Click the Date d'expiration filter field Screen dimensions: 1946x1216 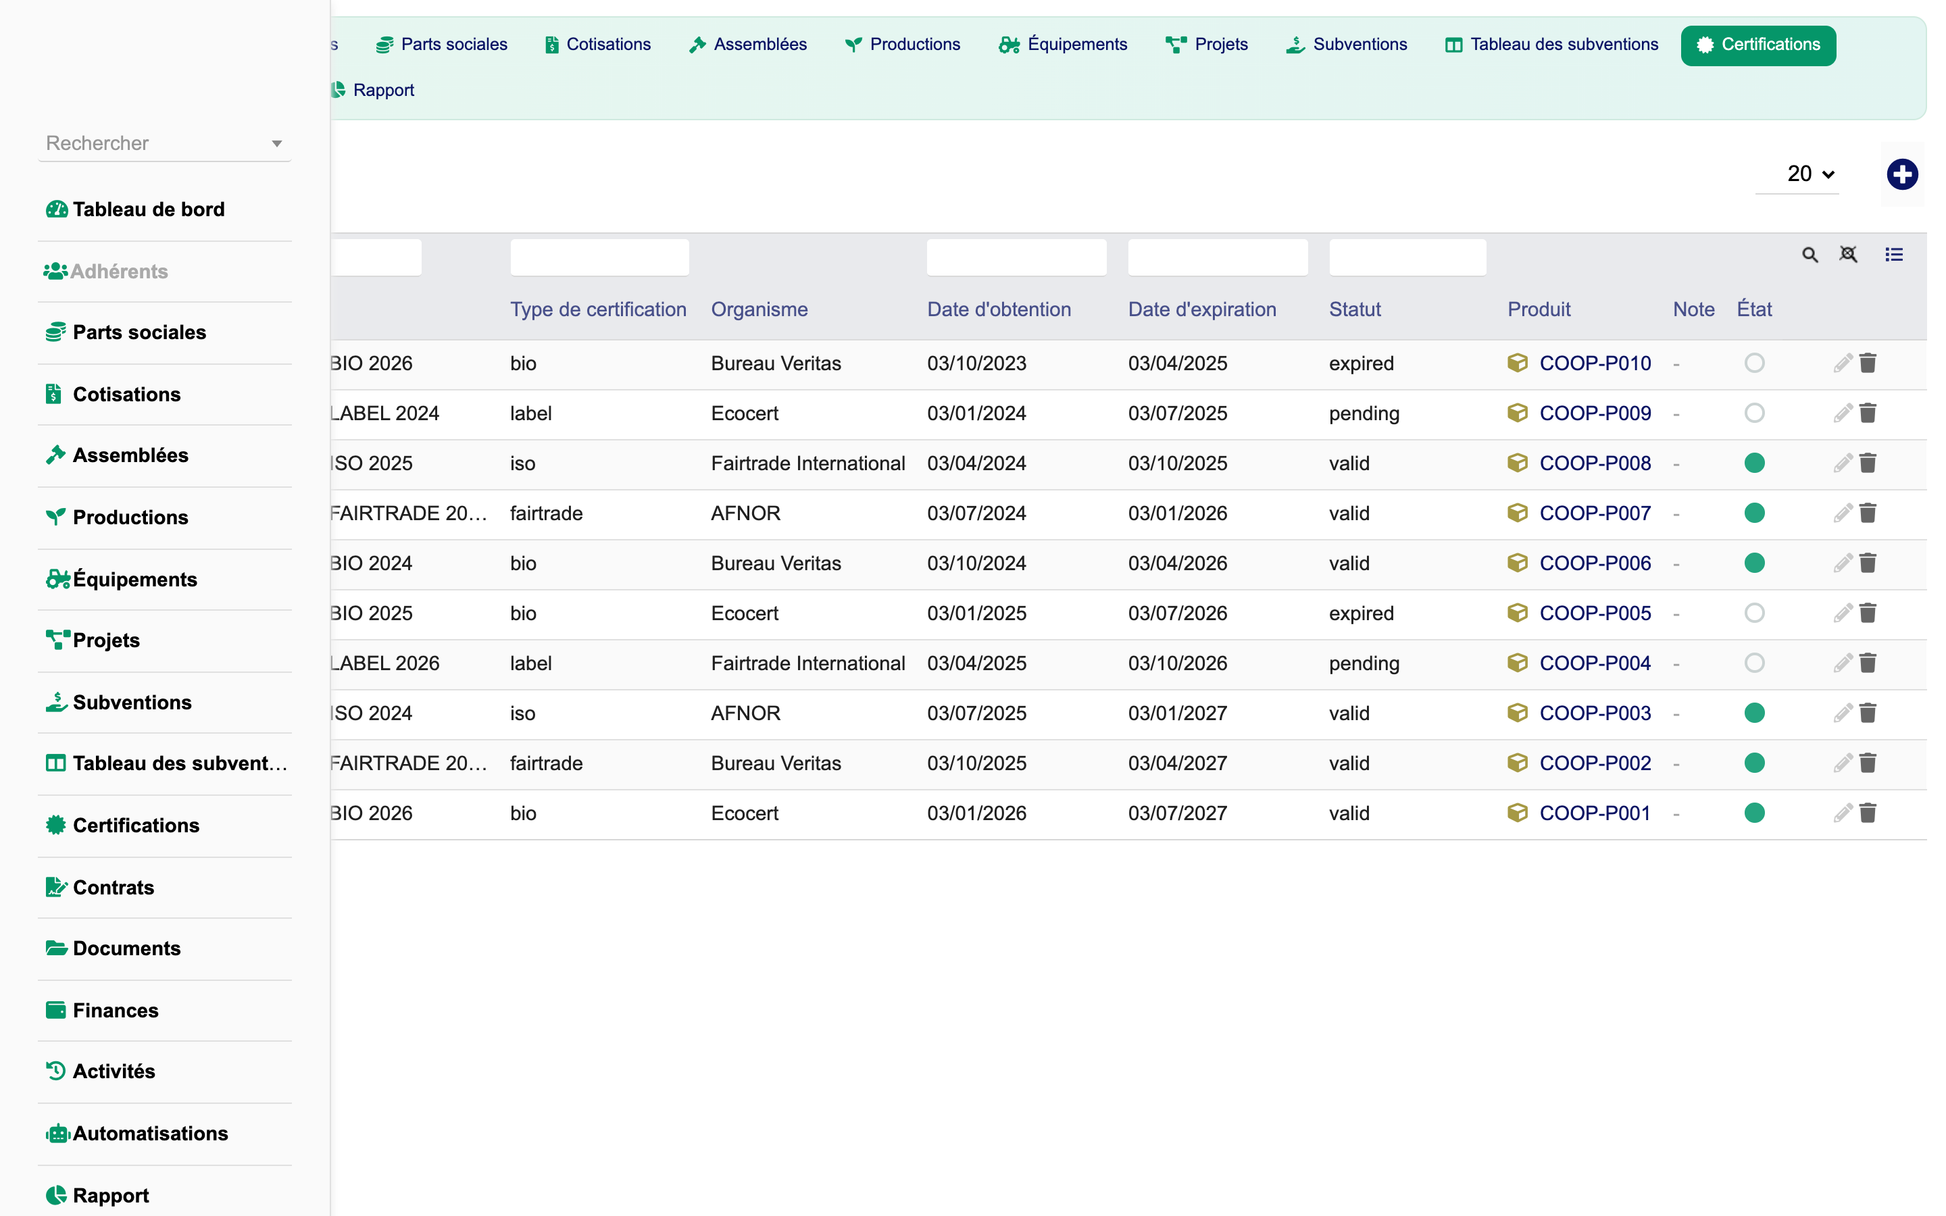(x=1217, y=257)
